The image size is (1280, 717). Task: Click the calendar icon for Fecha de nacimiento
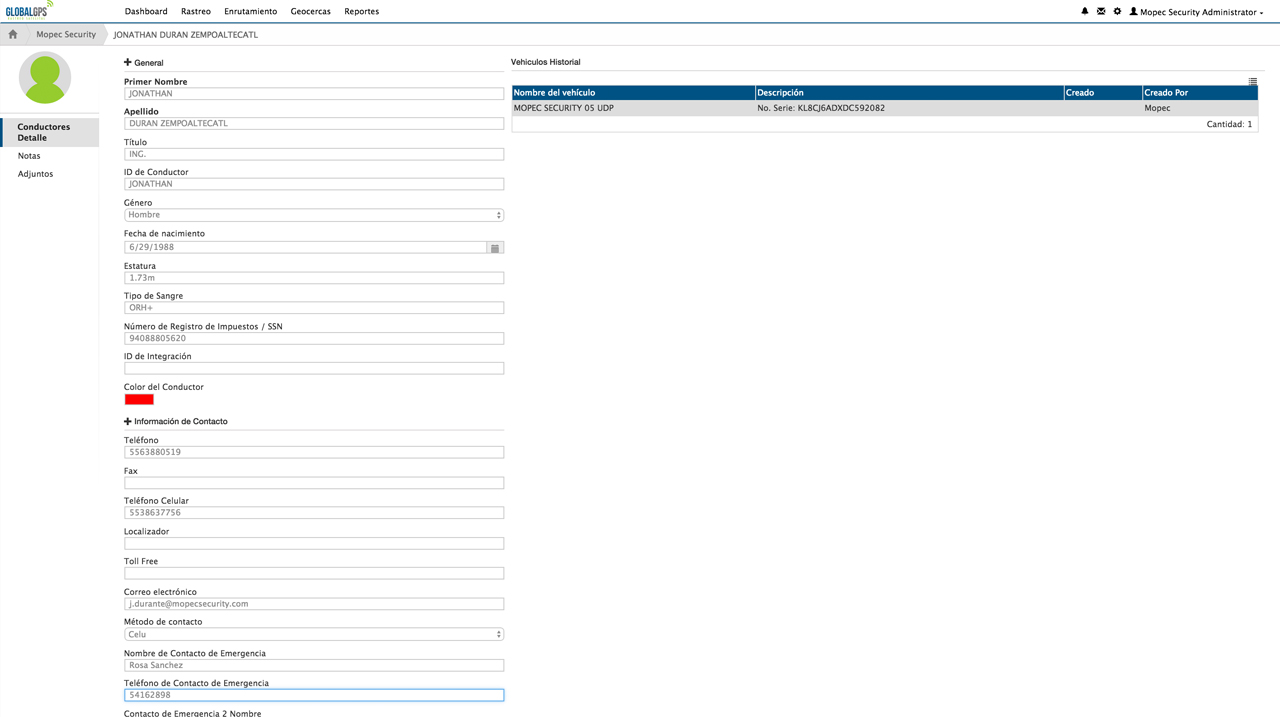[x=495, y=248]
